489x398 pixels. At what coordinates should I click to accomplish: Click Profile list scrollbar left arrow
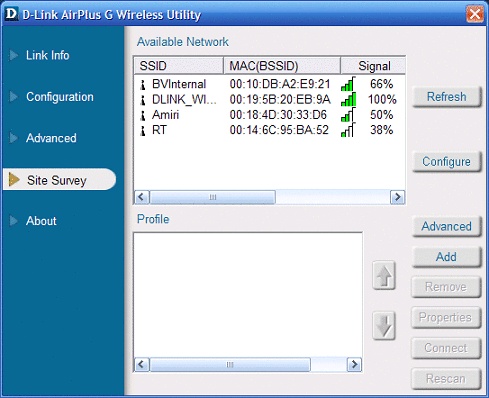coord(142,364)
